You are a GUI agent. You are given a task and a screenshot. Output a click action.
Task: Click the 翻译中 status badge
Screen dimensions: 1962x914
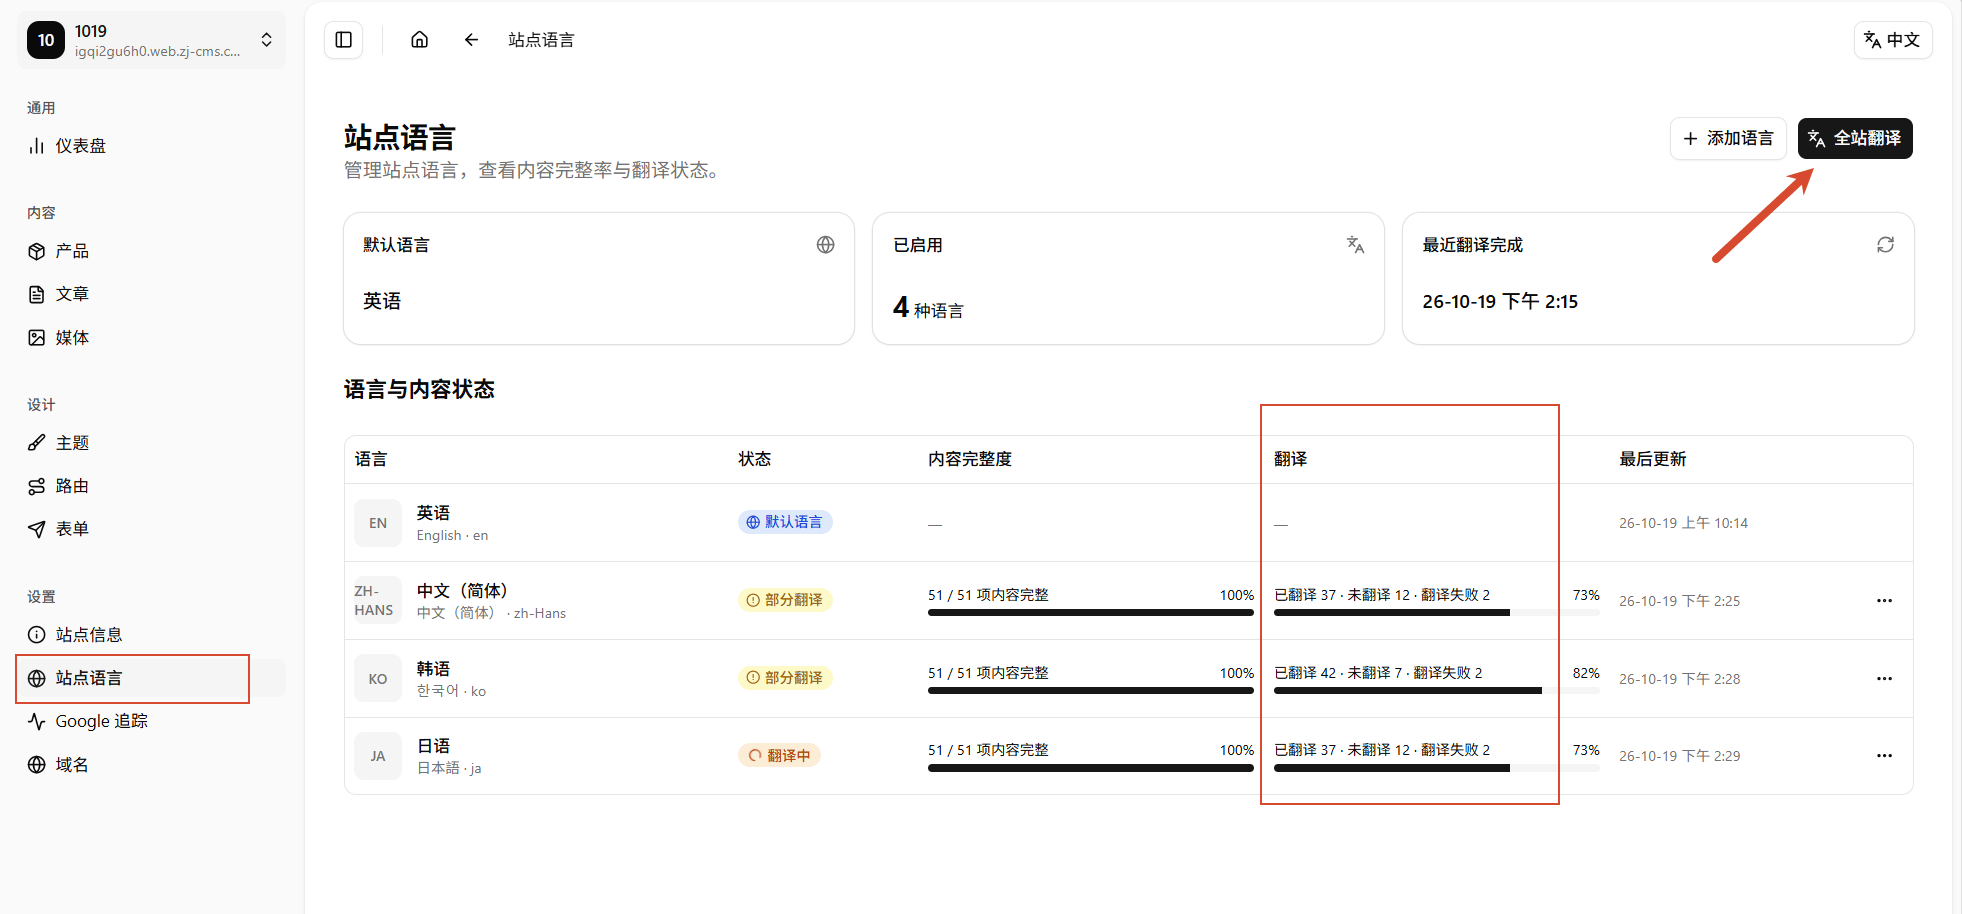pyautogui.click(x=779, y=756)
